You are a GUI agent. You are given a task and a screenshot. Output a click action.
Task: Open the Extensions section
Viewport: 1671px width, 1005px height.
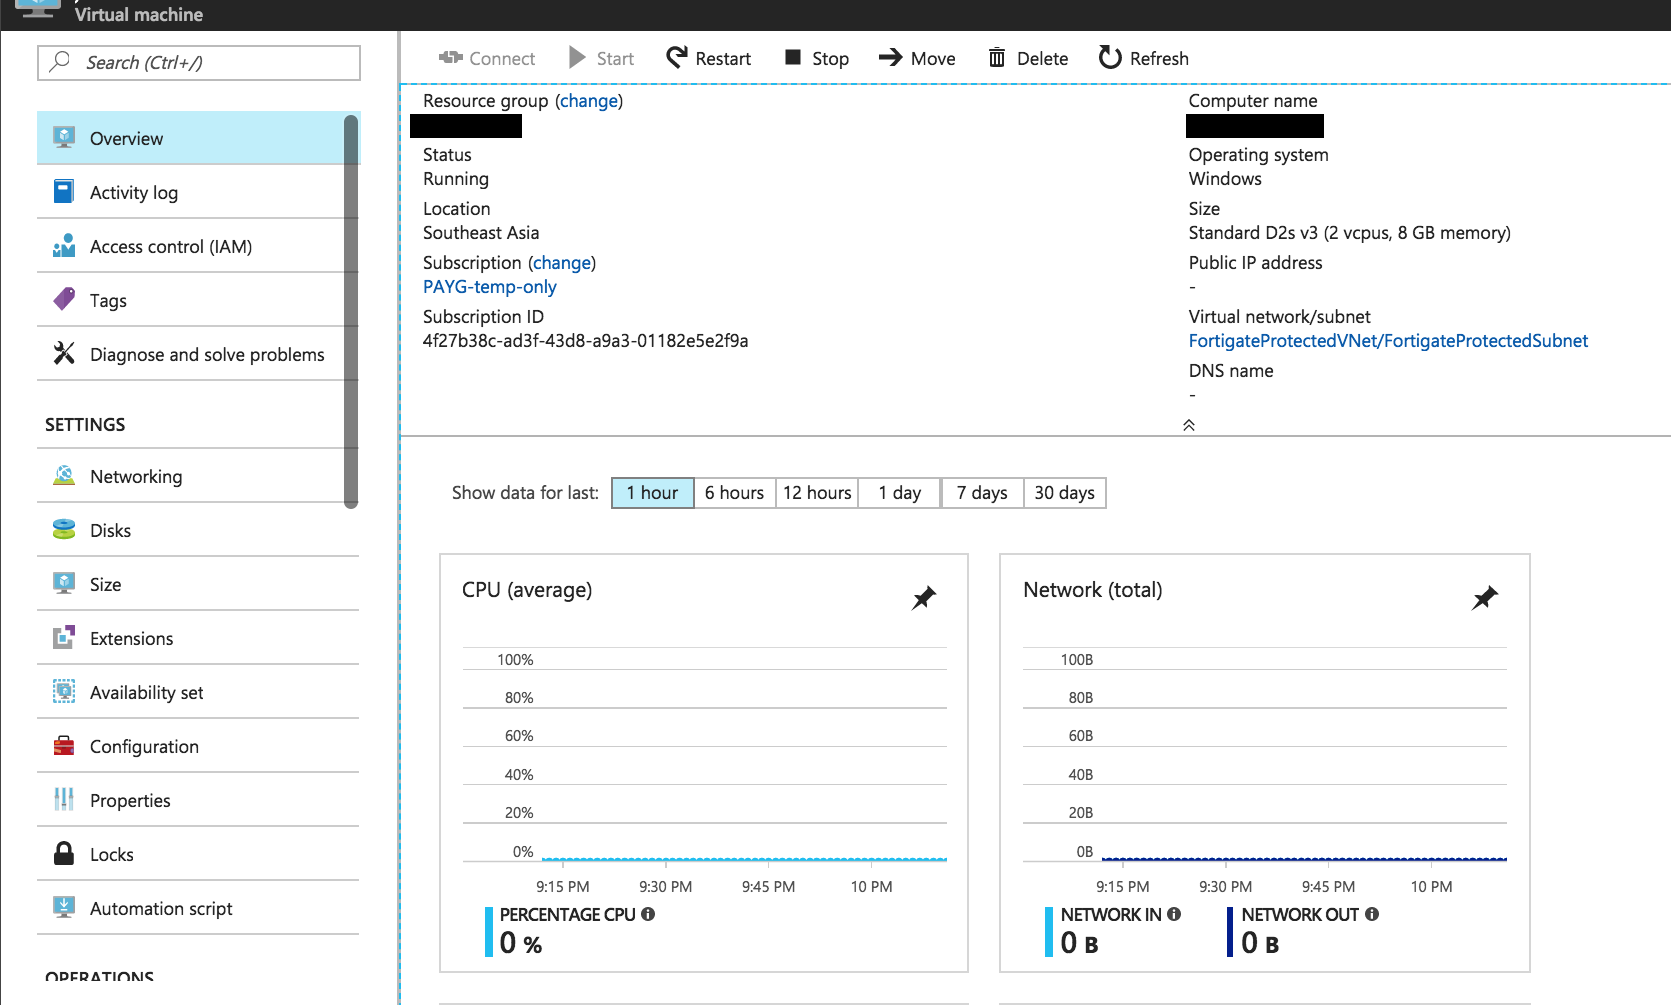[130, 638]
